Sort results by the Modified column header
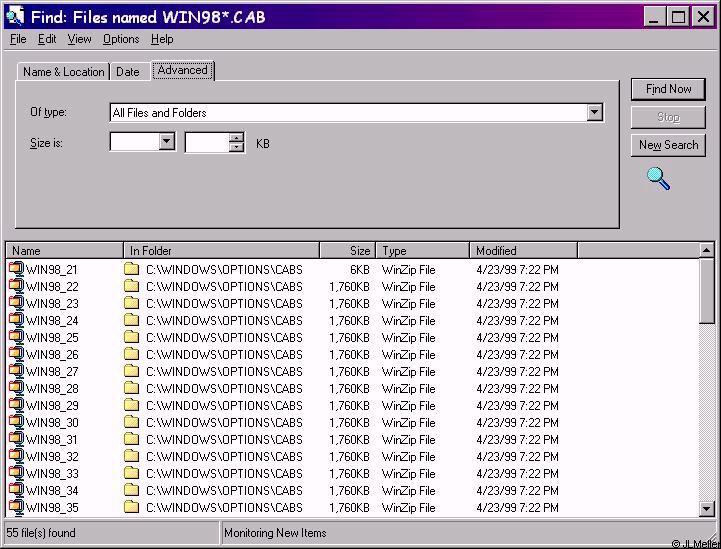This screenshot has height=549, width=721. (523, 251)
